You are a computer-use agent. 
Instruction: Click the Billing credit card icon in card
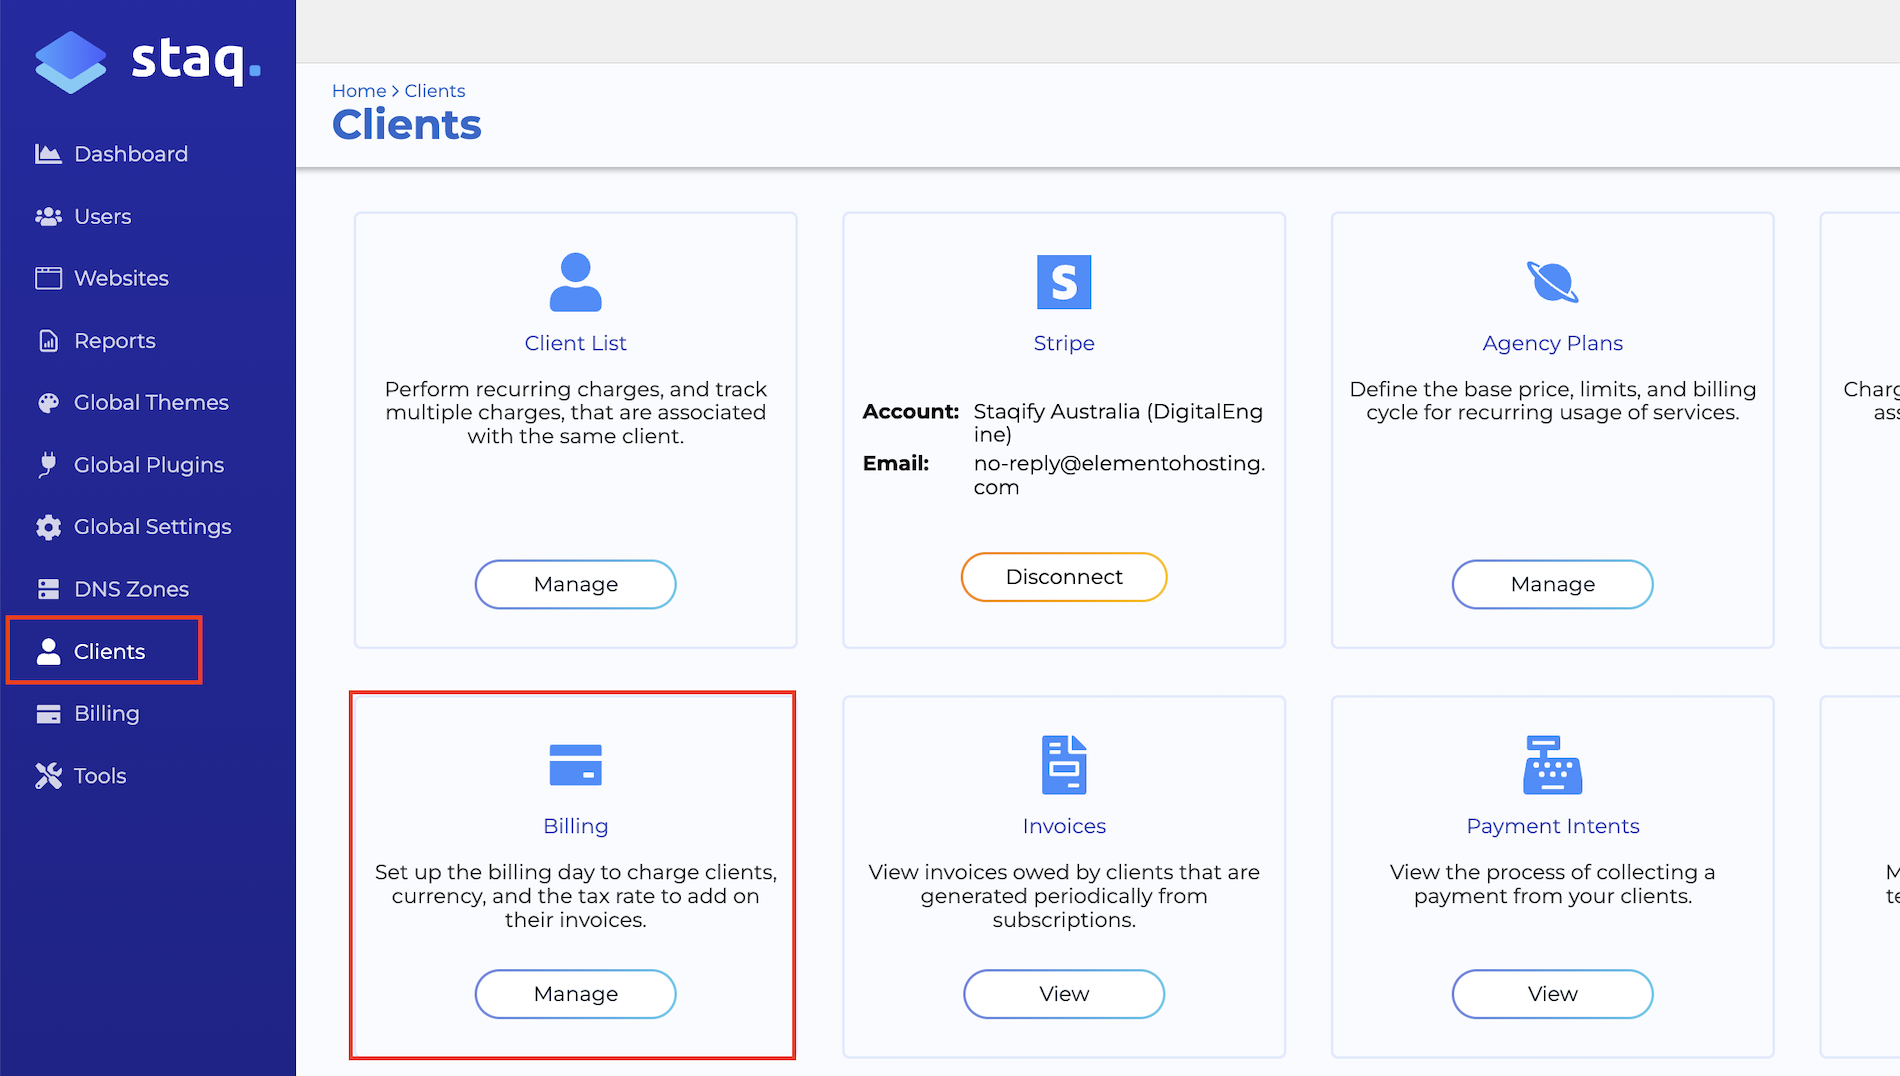575,765
